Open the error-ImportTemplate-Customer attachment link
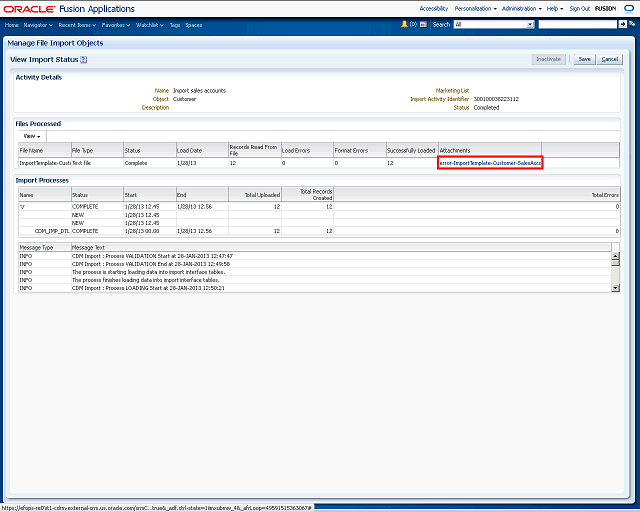 click(x=490, y=162)
